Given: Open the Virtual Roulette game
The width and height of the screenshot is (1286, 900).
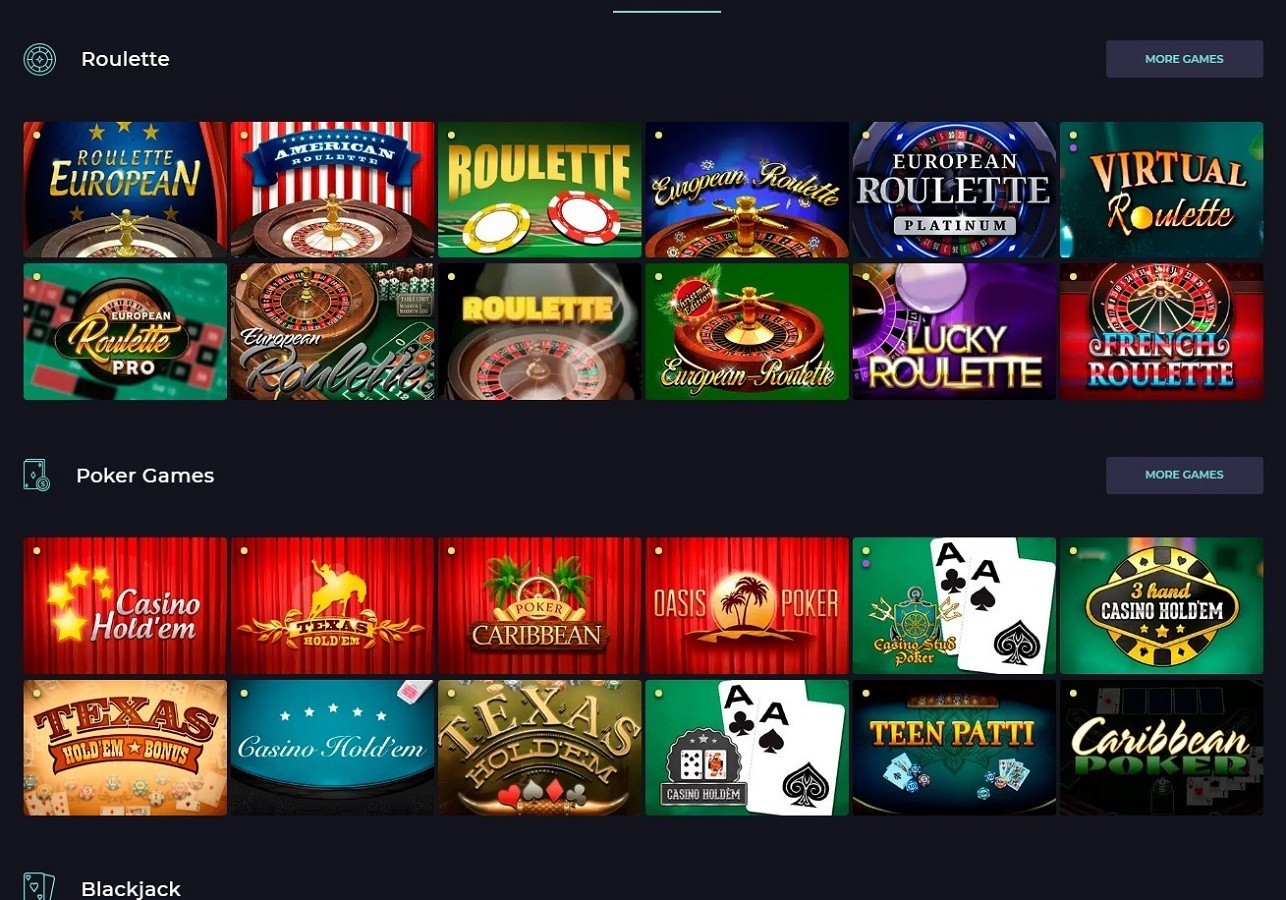Looking at the screenshot, I should pos(1161,190).
